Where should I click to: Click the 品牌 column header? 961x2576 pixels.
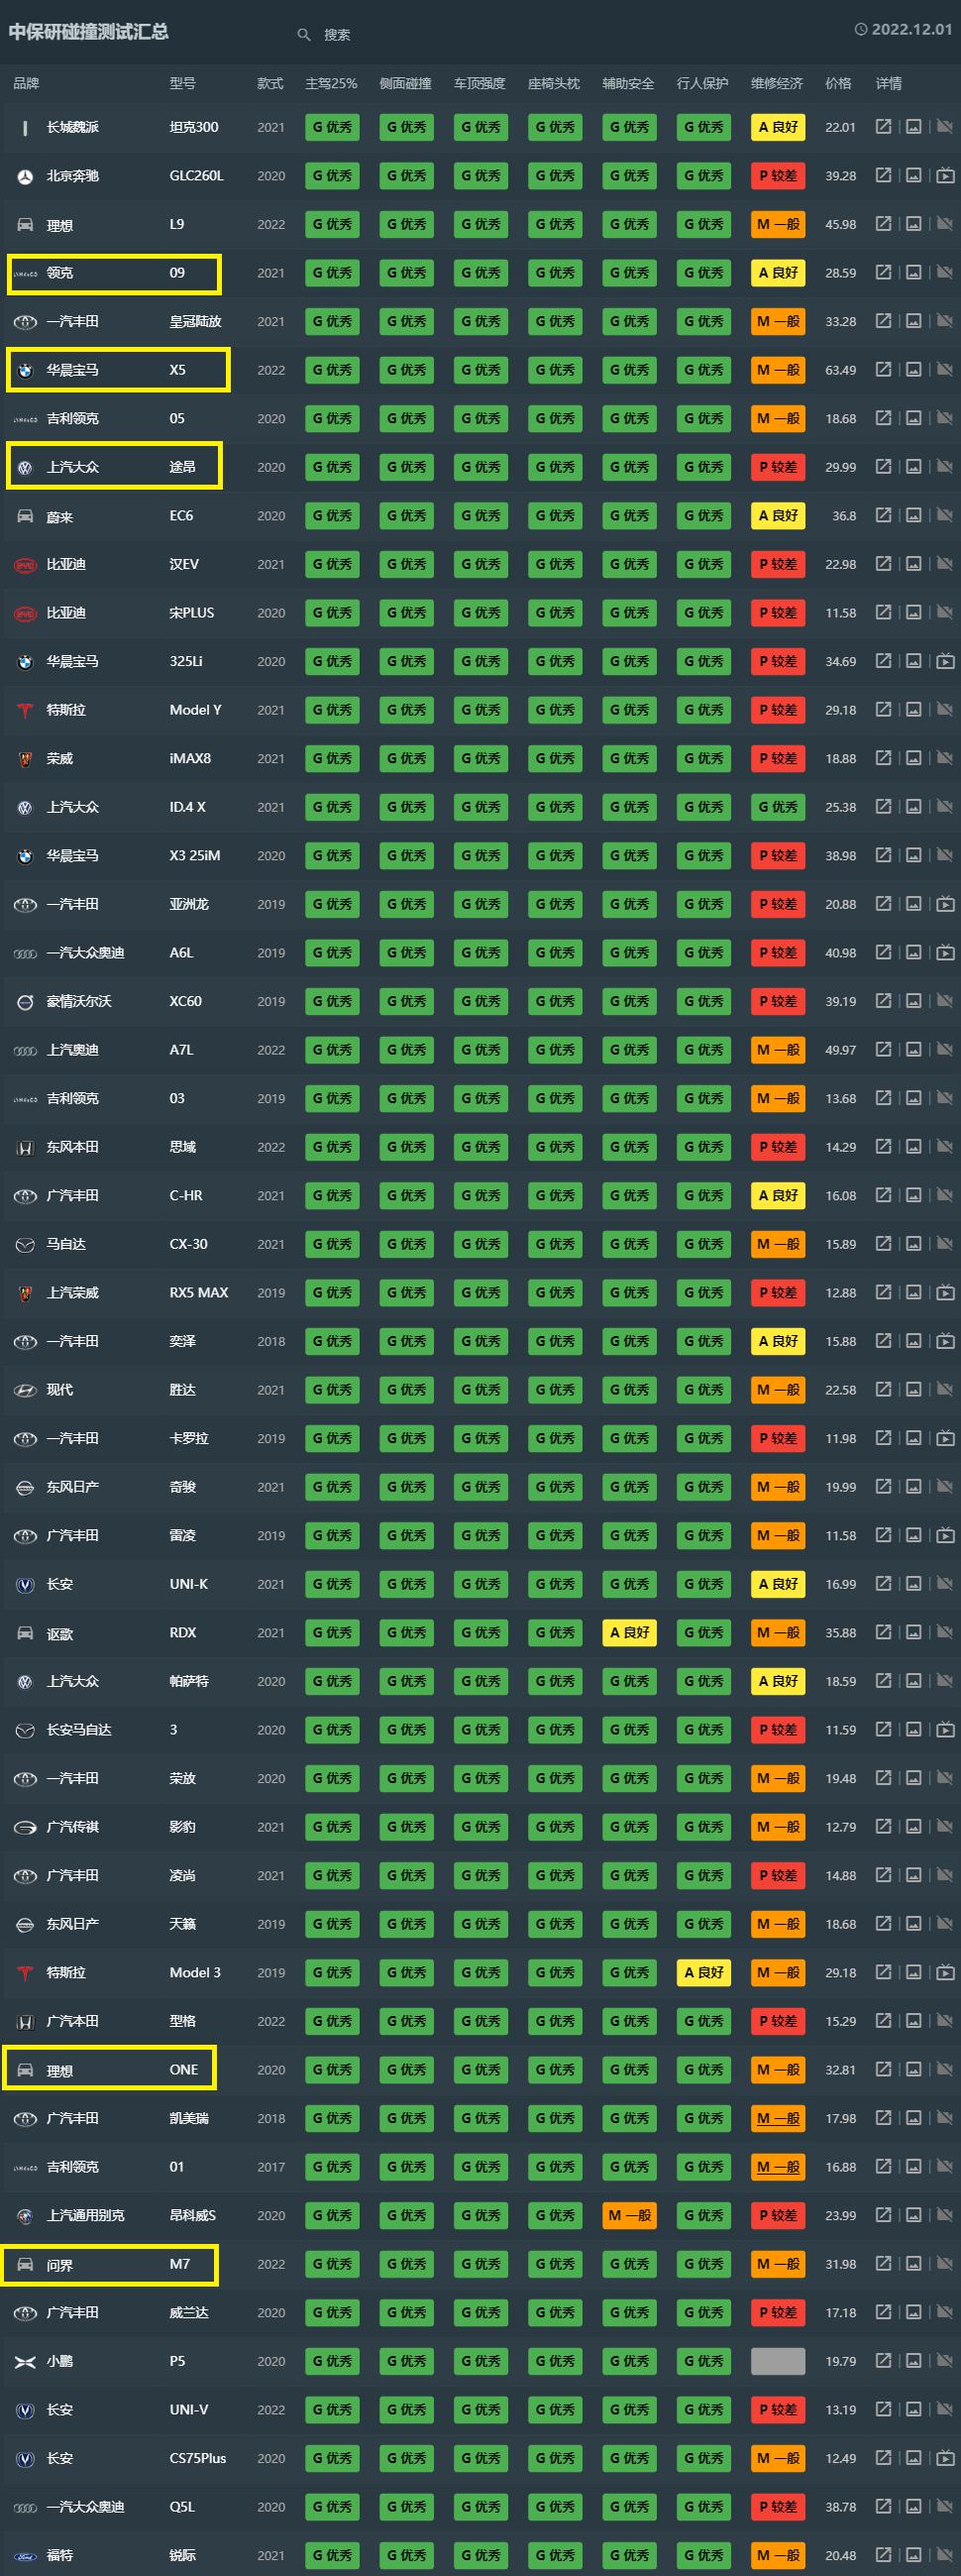(26, 83)
